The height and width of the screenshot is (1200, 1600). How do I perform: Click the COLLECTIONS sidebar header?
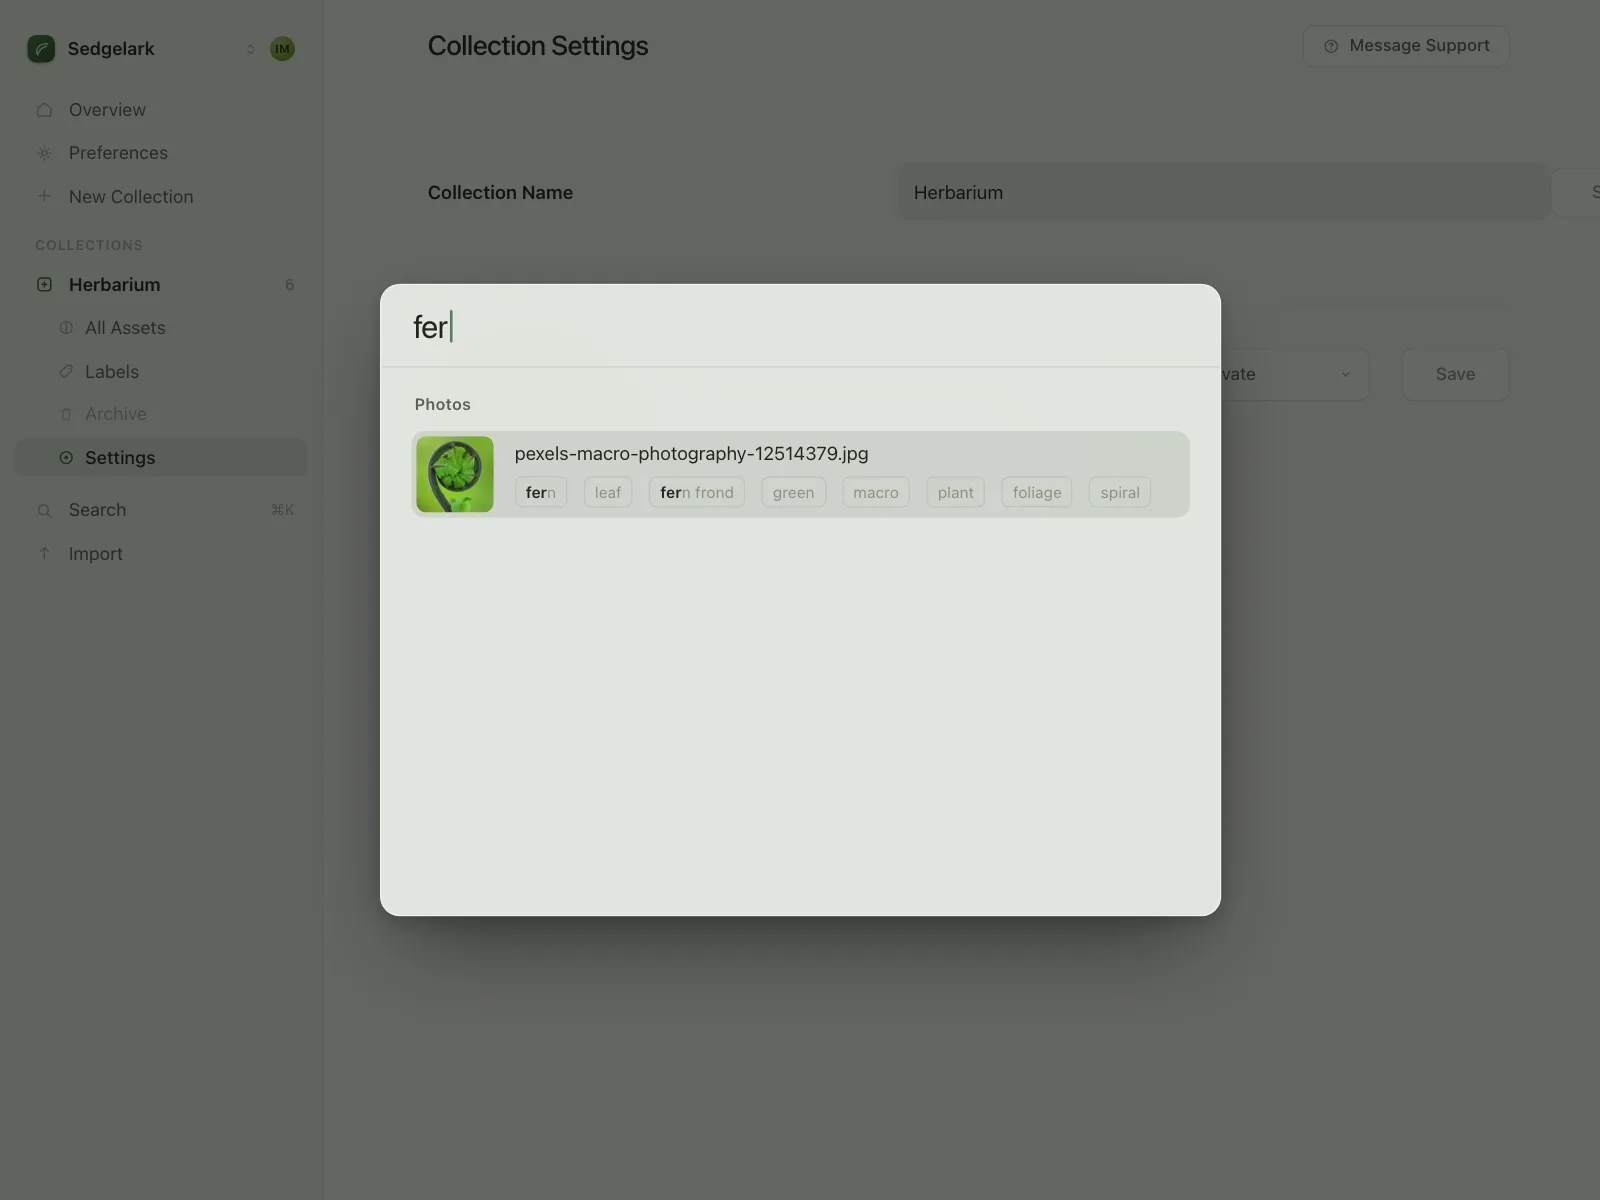coord(89,245)
